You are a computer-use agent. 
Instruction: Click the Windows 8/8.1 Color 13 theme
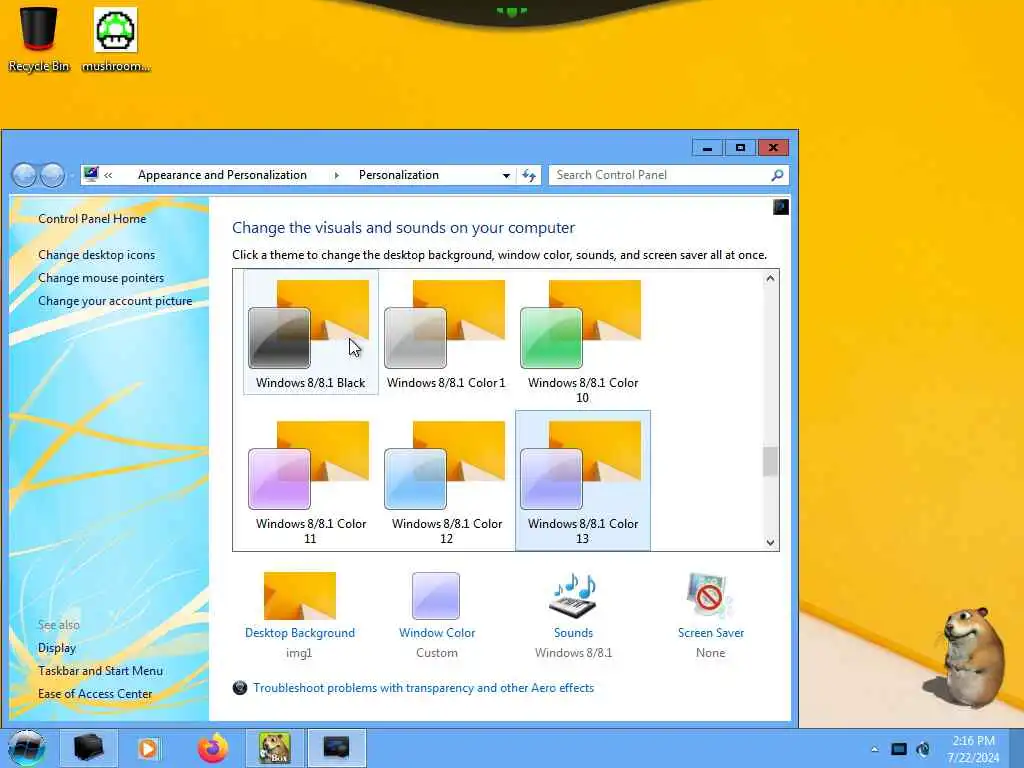[x=583, y=481]
